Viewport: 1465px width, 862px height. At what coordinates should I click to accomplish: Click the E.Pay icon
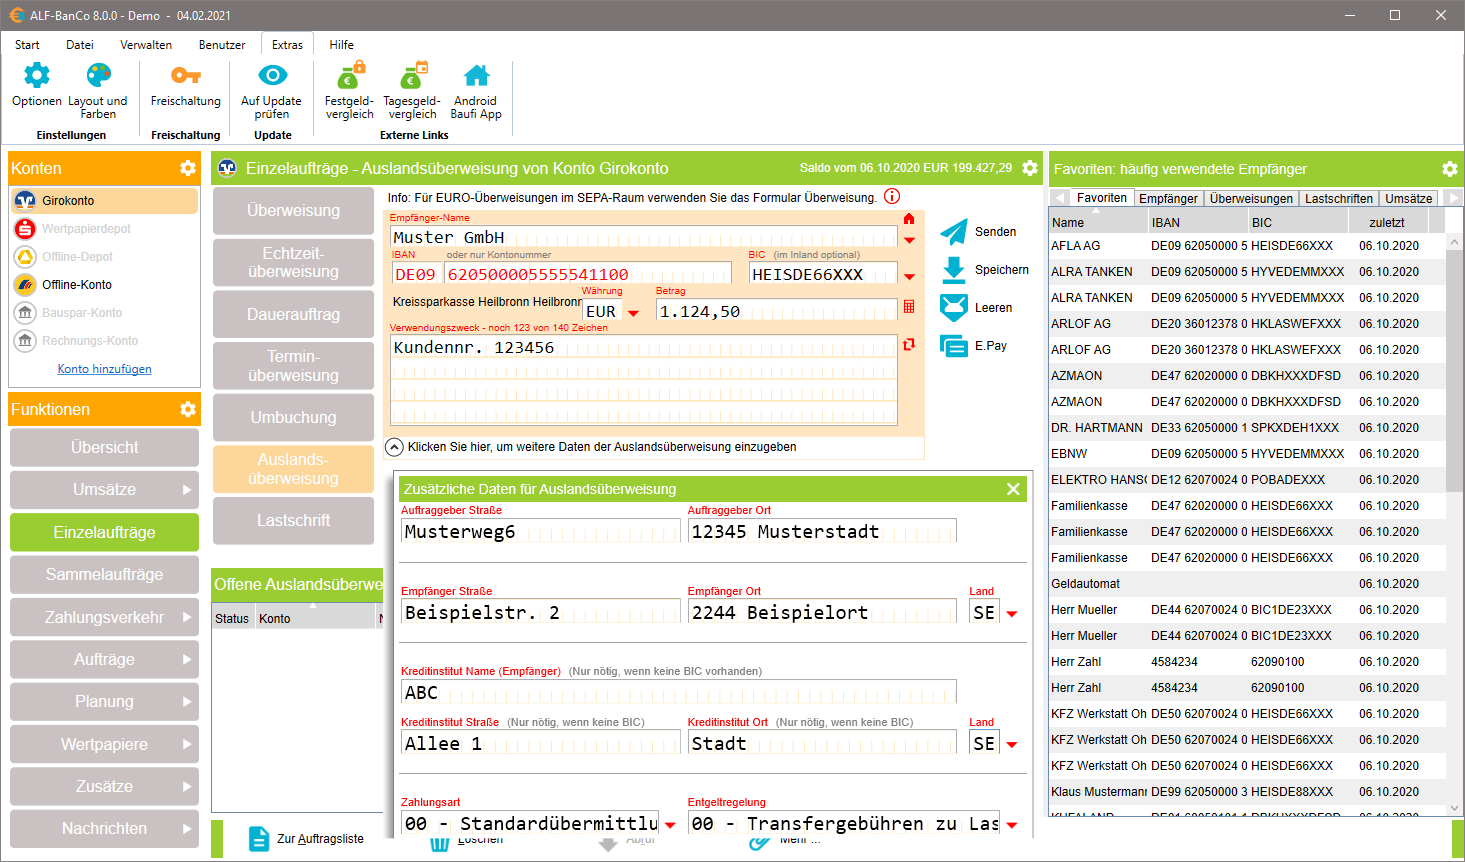[954, 346]
